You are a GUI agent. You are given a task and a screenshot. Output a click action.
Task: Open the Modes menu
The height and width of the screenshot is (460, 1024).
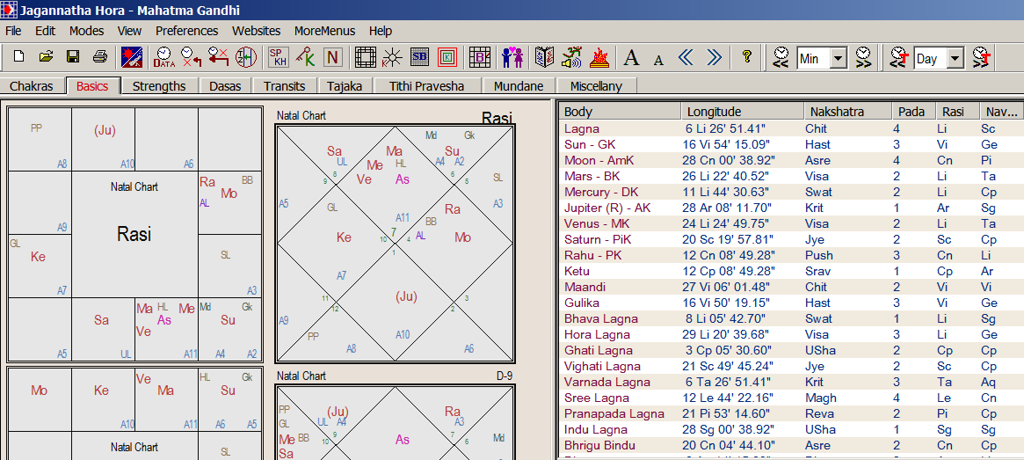tap(86, 31)
